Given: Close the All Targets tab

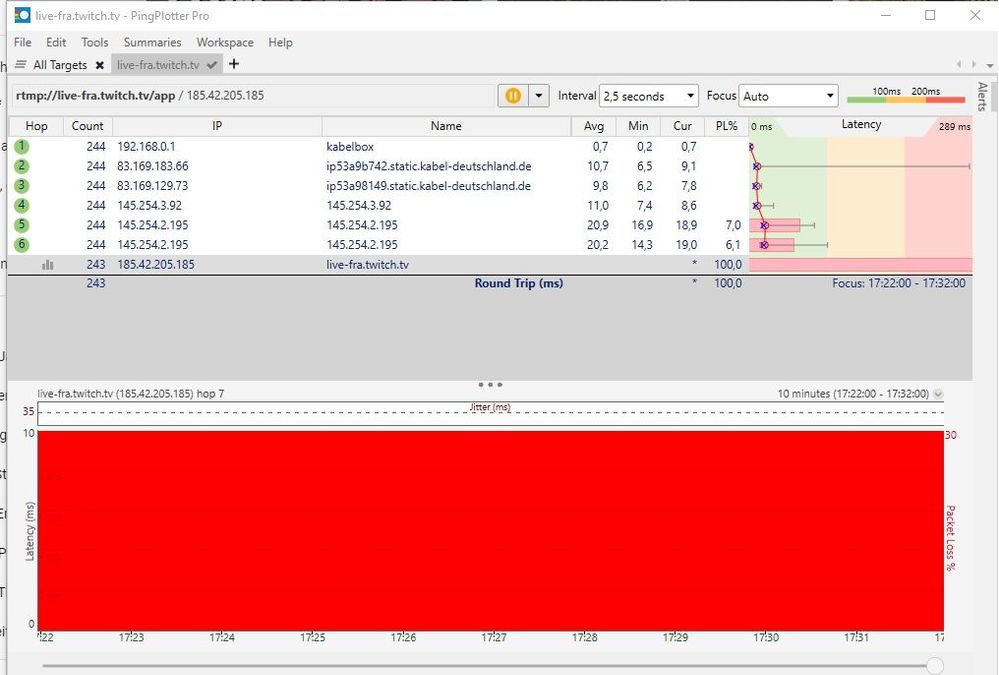Looking at the screenshot, I should click(x=100, y=65).
